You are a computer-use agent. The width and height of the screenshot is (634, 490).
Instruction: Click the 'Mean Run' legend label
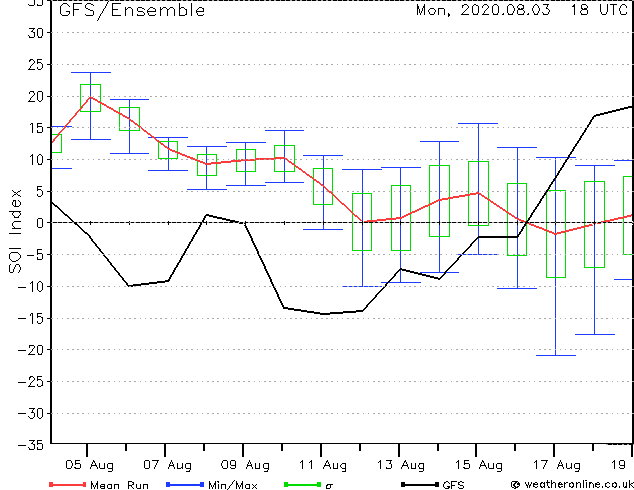click(x=120, y=485)
